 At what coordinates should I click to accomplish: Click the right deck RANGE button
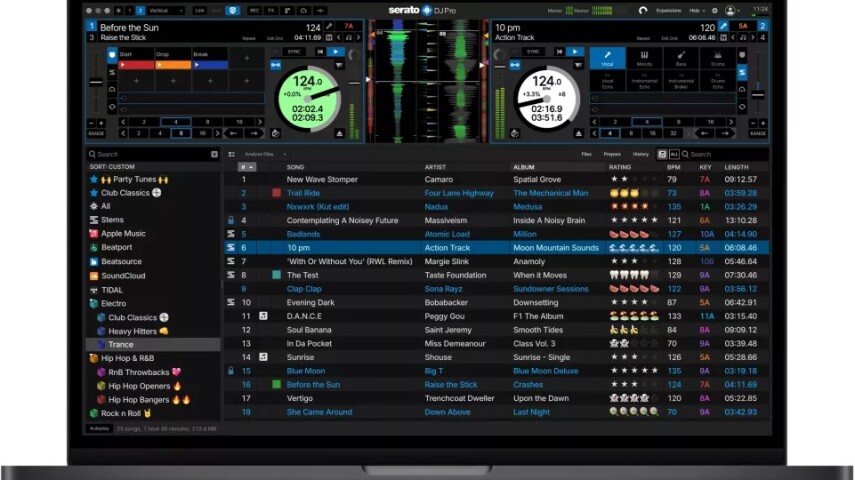pyautogui.click(x=758, y=133)
